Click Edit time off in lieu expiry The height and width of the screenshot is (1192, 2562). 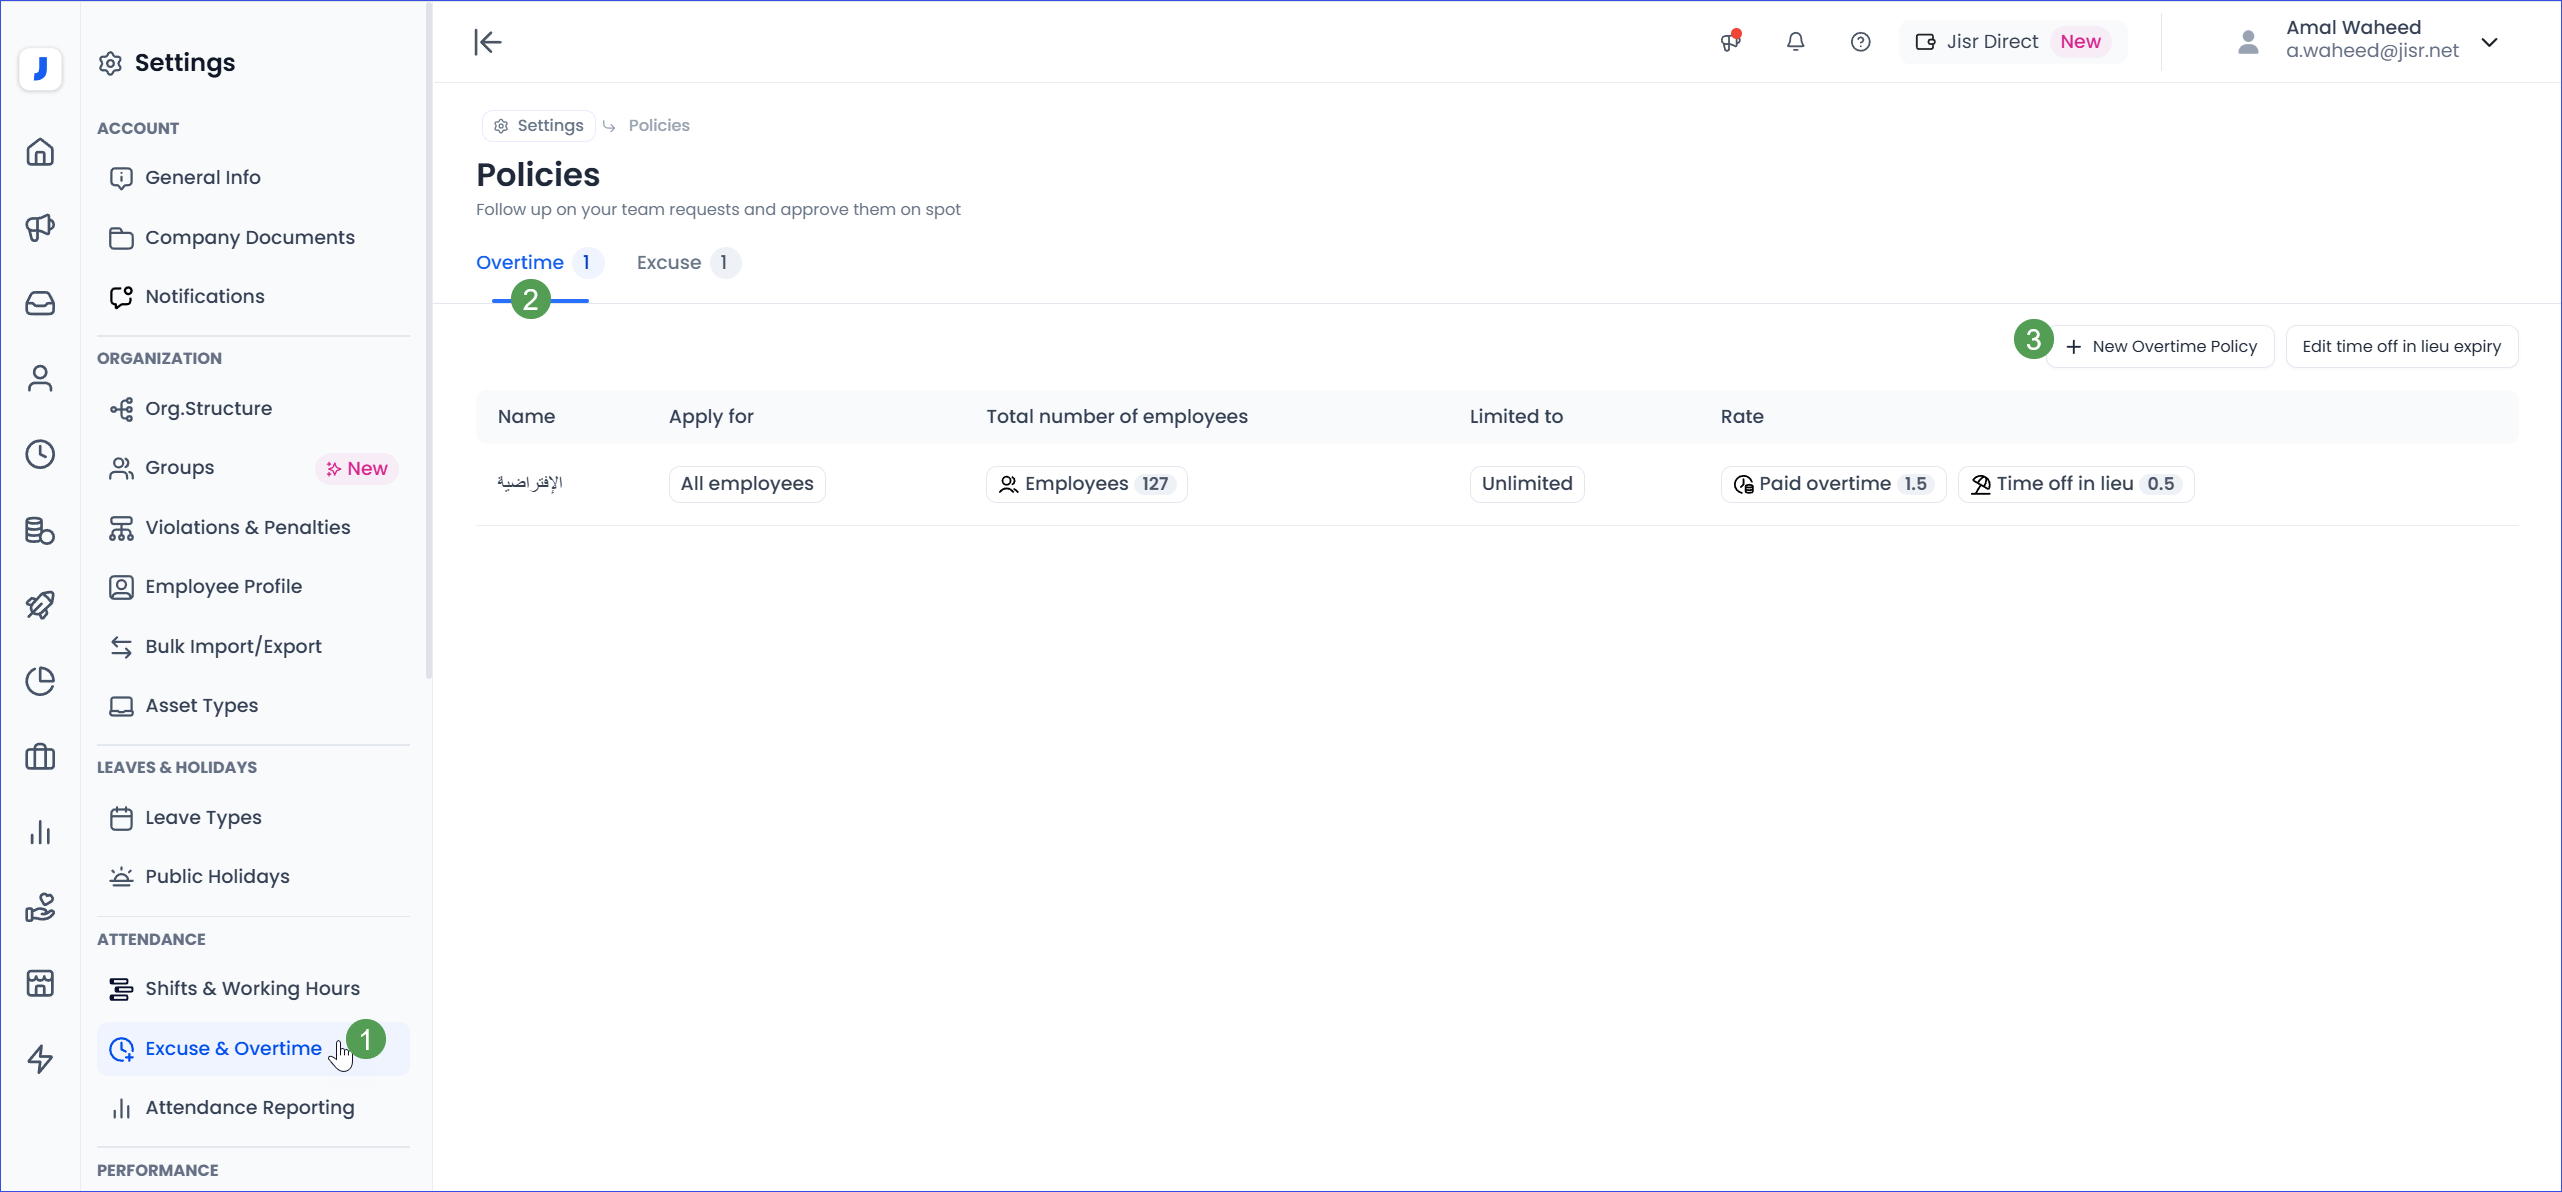click(2401, 347)
